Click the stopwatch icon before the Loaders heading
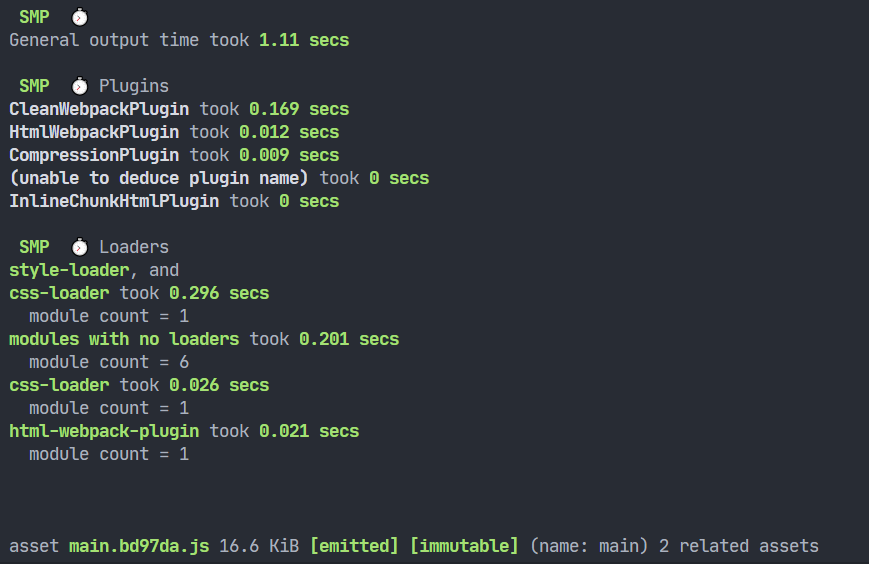Image resolution: width=869 pixels, height=564 pixels. [x=80, y=247]
